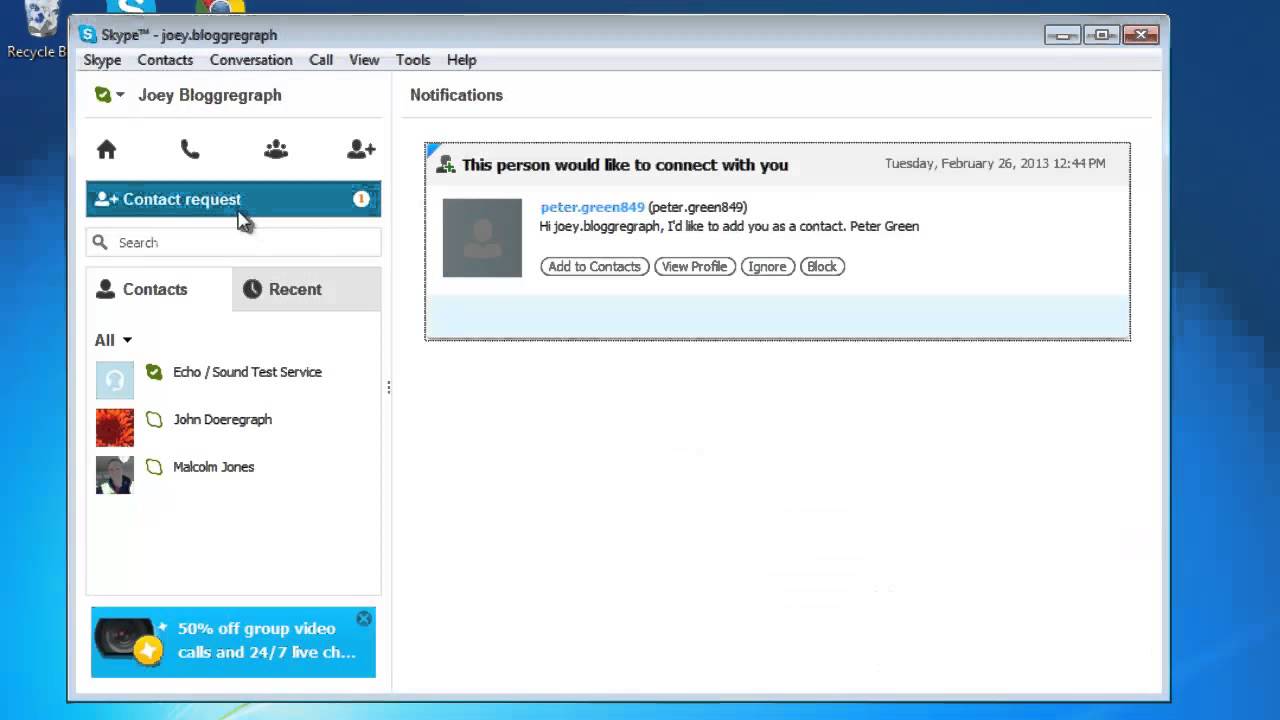Open the Chrome desktop shortcut
The width and height of the screenshot is (1280, 720).
tap(222, 8)
